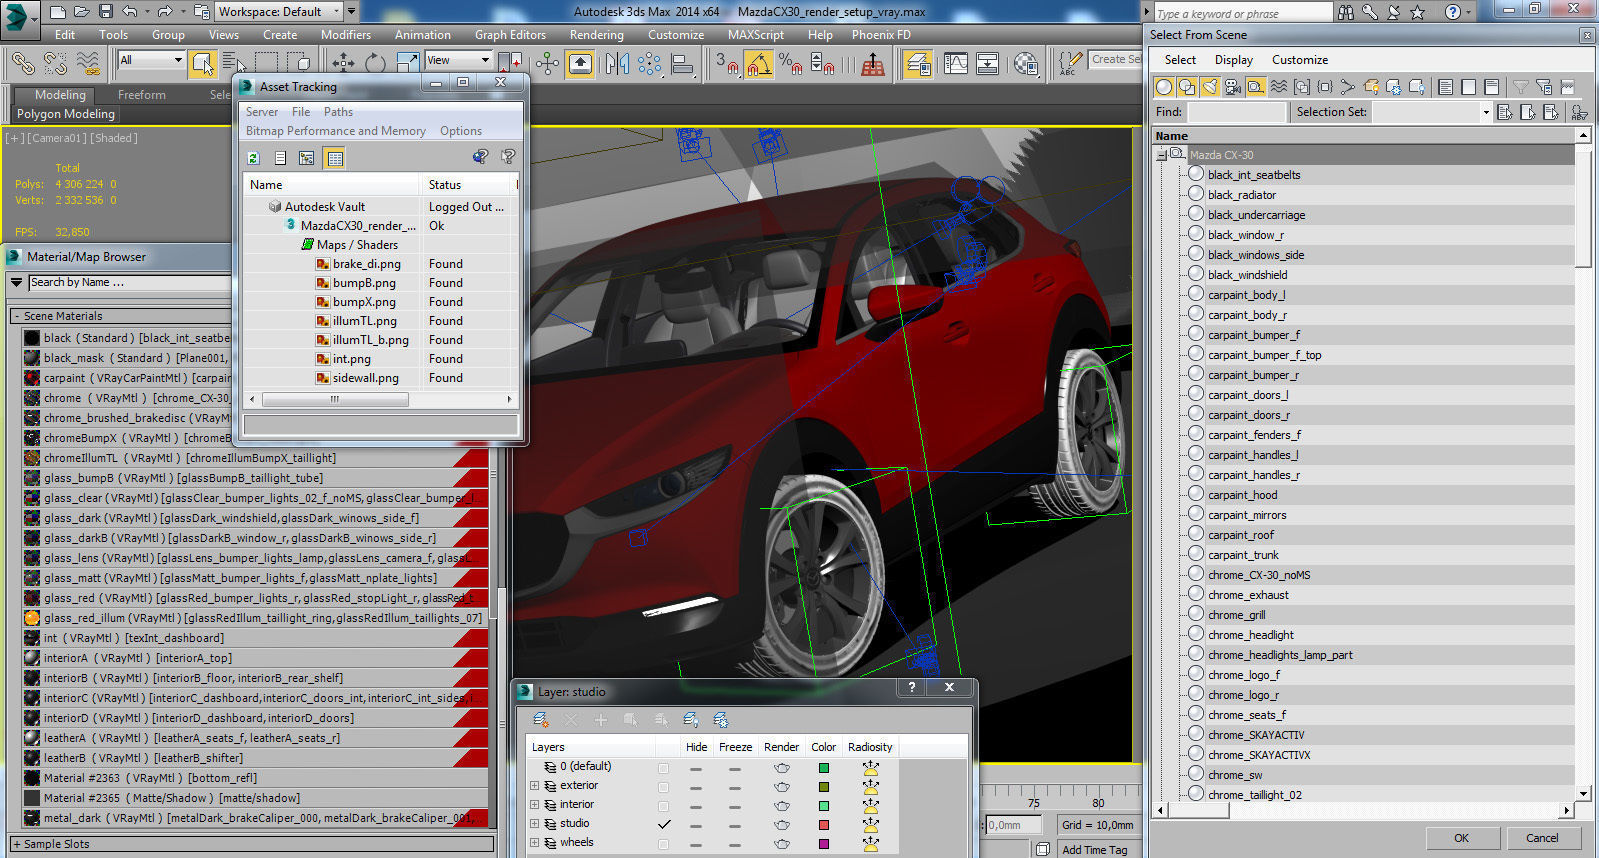This screenshot has width=1599, height=858.
Task: Click the color swatch of wheels layer
Action: (824, 844)
